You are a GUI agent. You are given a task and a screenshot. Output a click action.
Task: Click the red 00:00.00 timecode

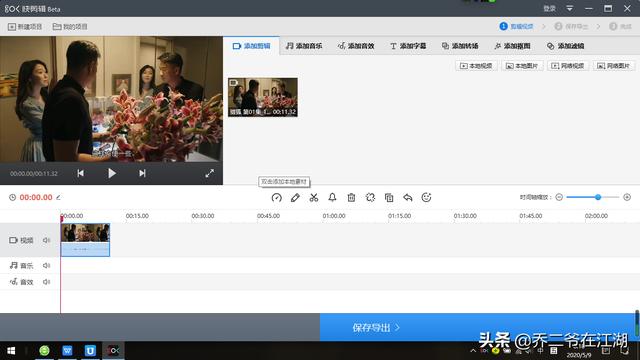(x=36, y=198)
